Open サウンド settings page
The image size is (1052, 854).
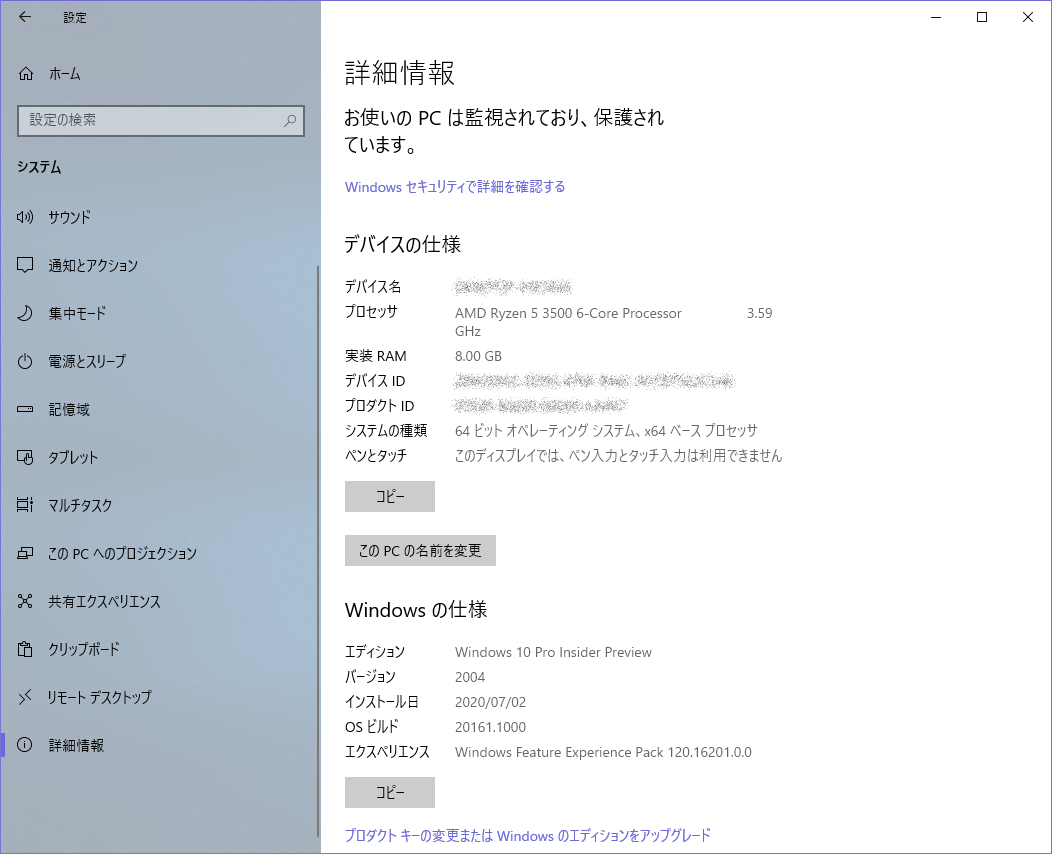point(160,217)
